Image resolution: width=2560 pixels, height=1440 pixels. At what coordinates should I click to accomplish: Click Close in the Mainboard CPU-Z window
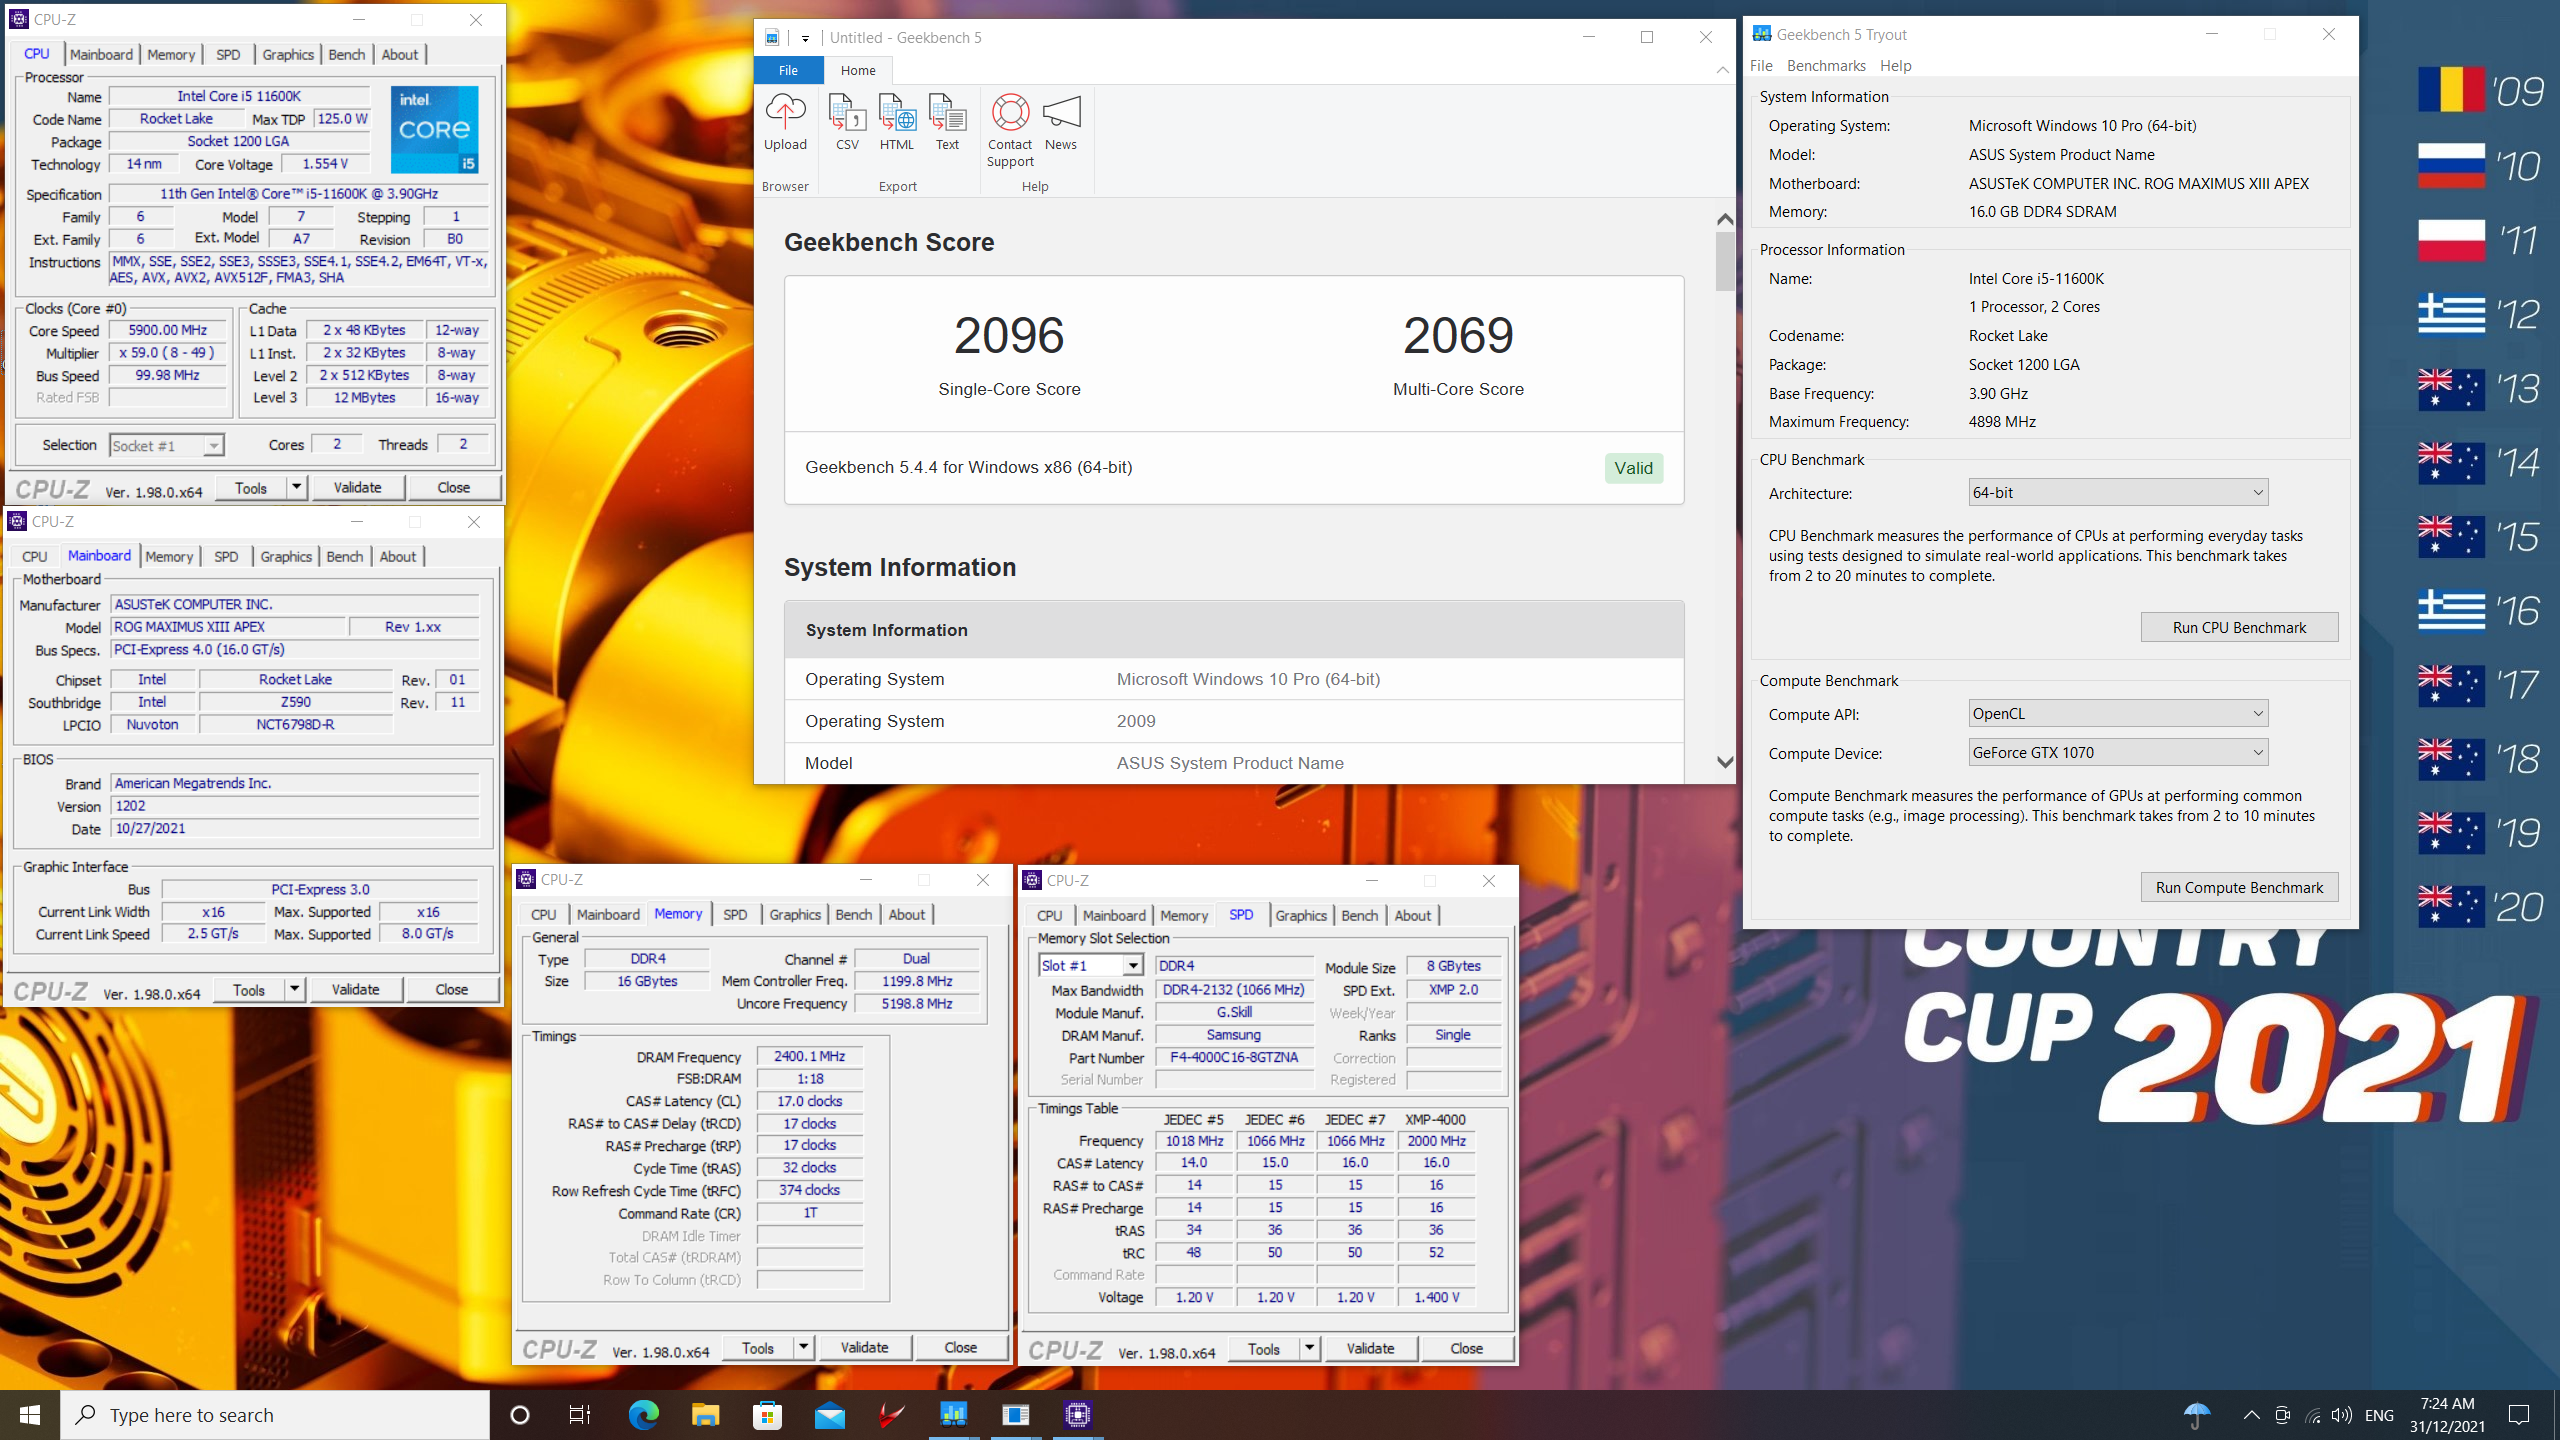pos(452,990)
